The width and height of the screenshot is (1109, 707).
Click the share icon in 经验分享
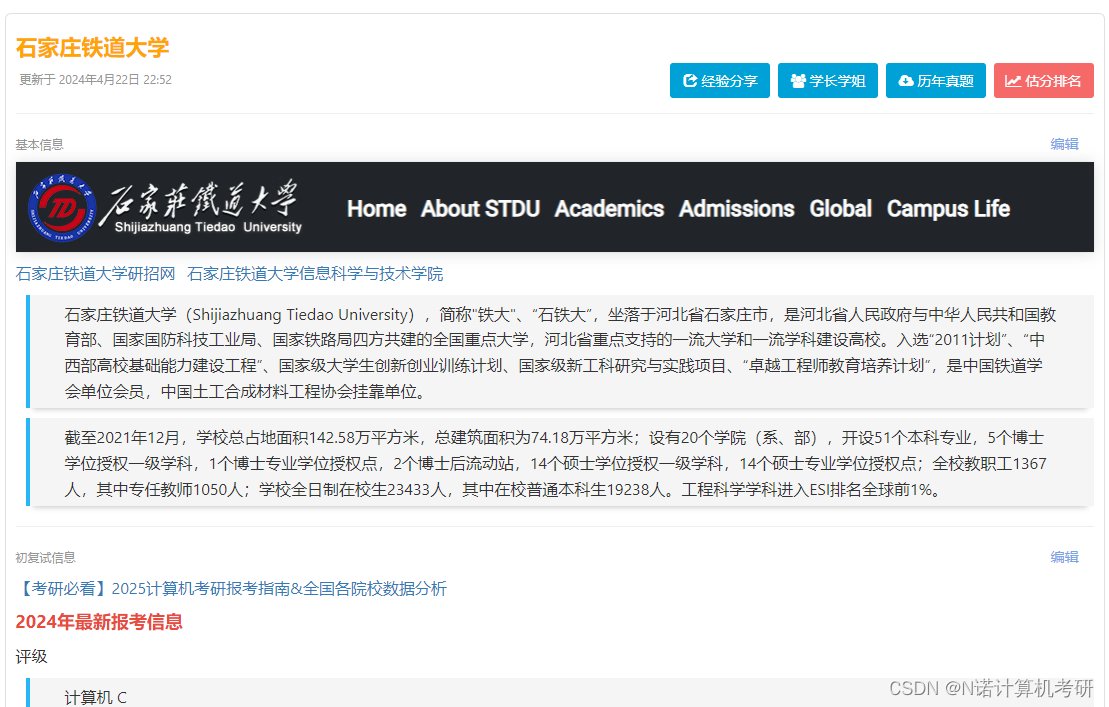[690, 81]
